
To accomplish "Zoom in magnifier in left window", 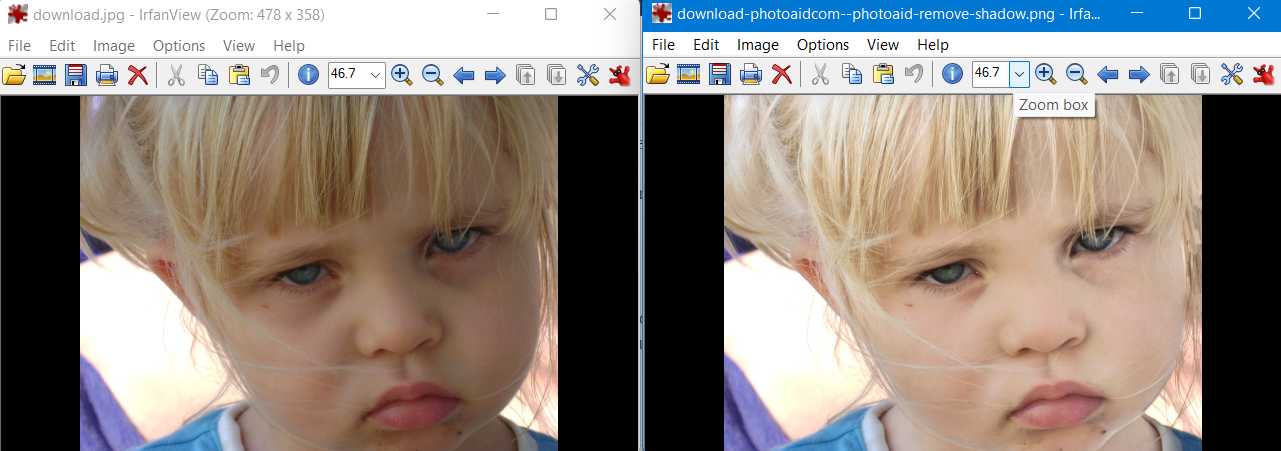I will pos(402,75).
